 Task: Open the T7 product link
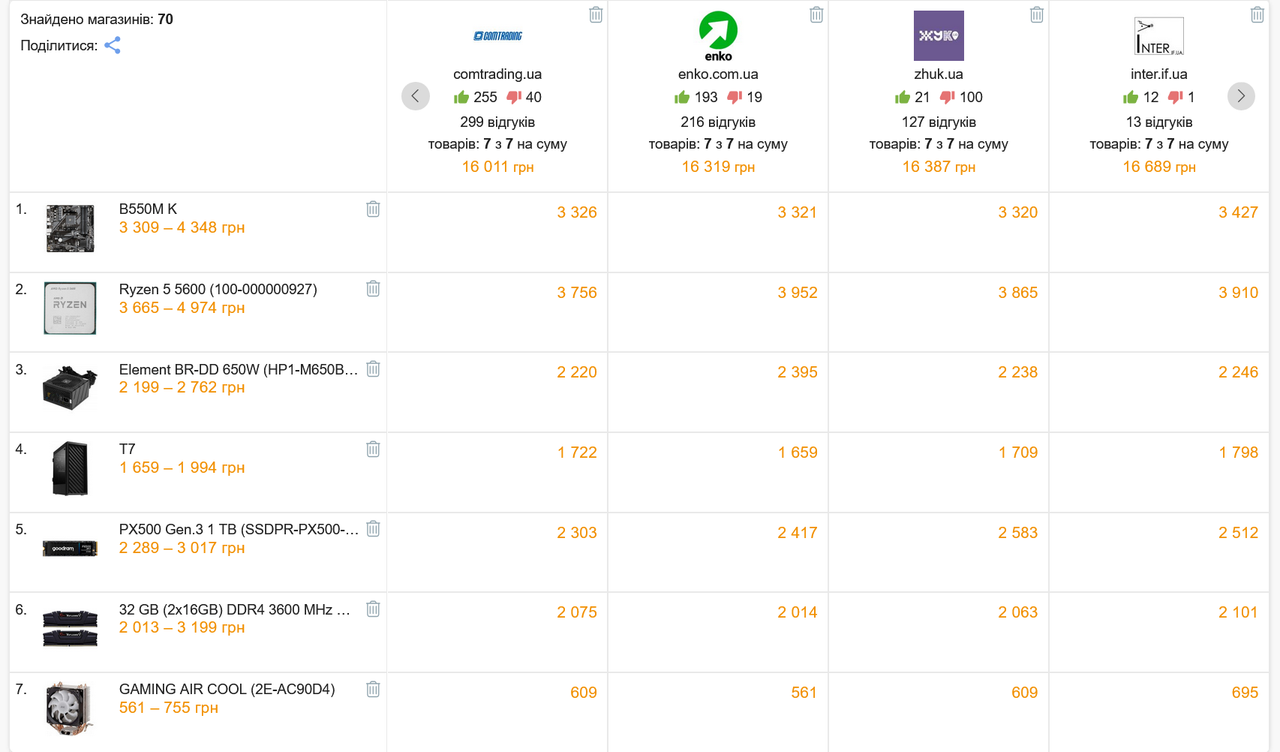[x=127, y=449]
